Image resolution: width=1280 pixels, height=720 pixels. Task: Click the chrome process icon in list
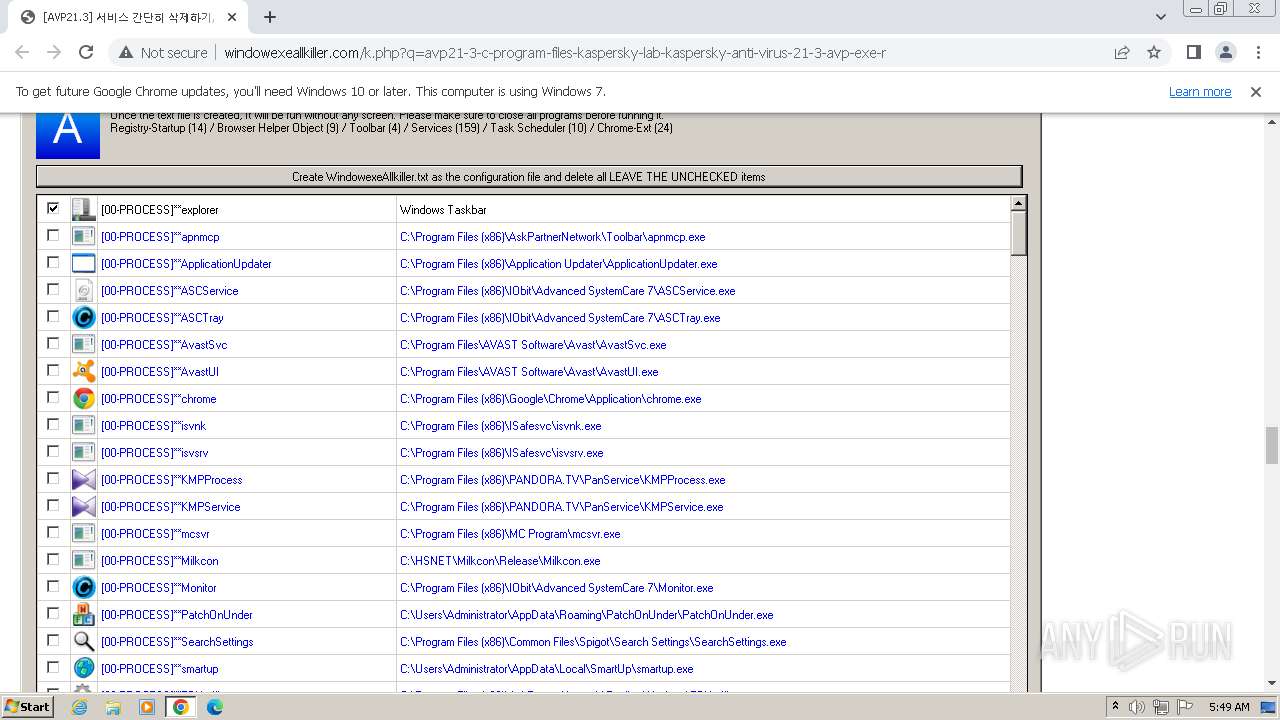(84, 399)
